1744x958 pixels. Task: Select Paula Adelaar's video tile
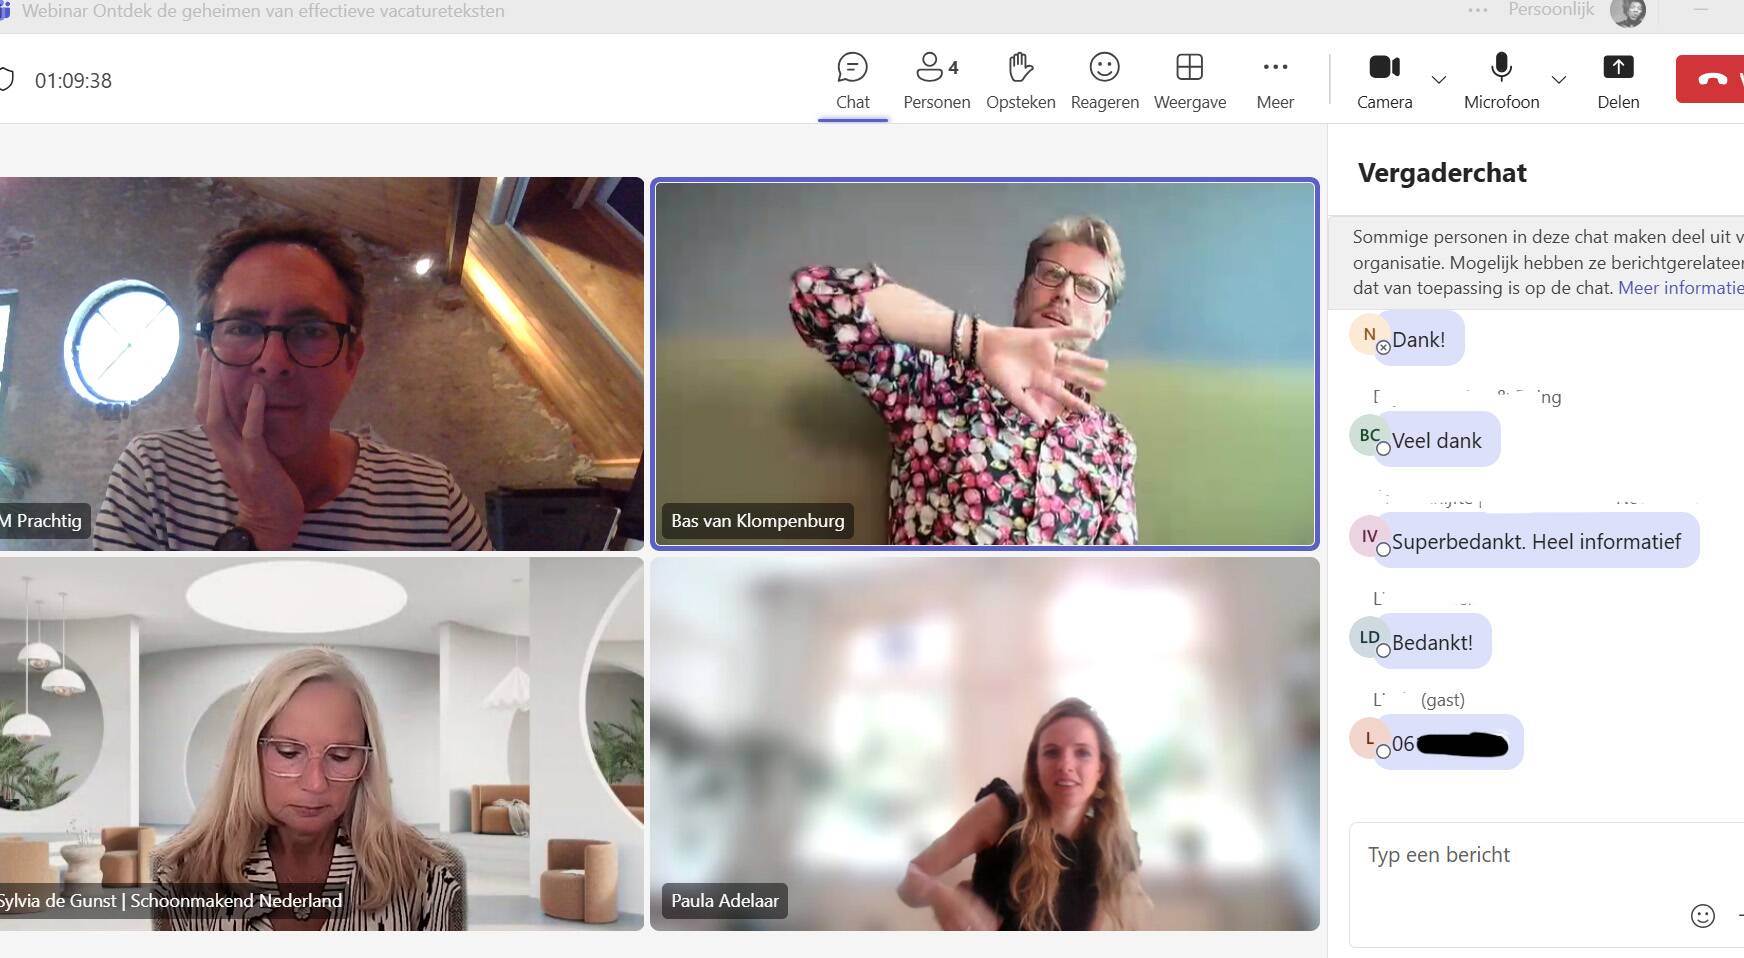click(984, 743)
